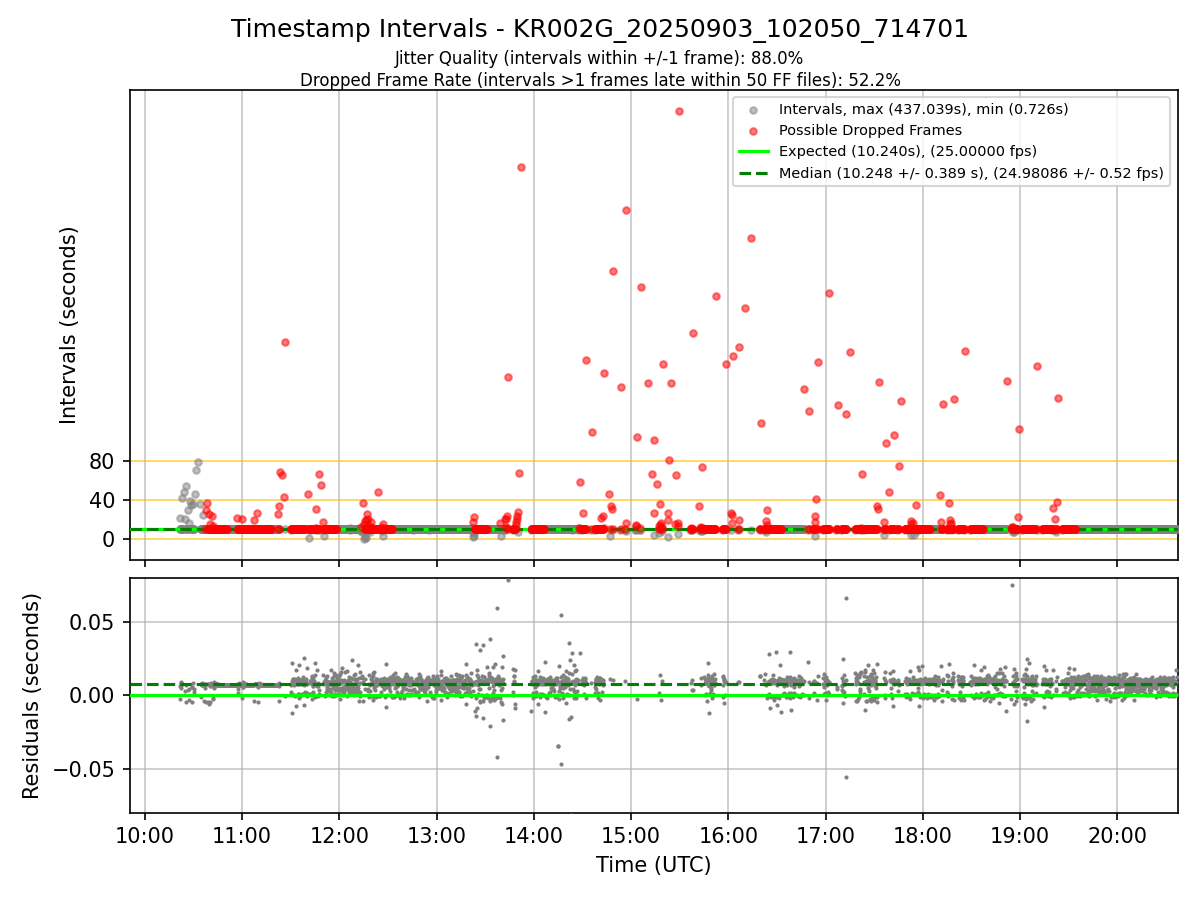Select the 'Dropped Frame Rate' 52.2% subtitle line
The width and height of the screenshot is (1200, 900).
(x=599, y=80)
